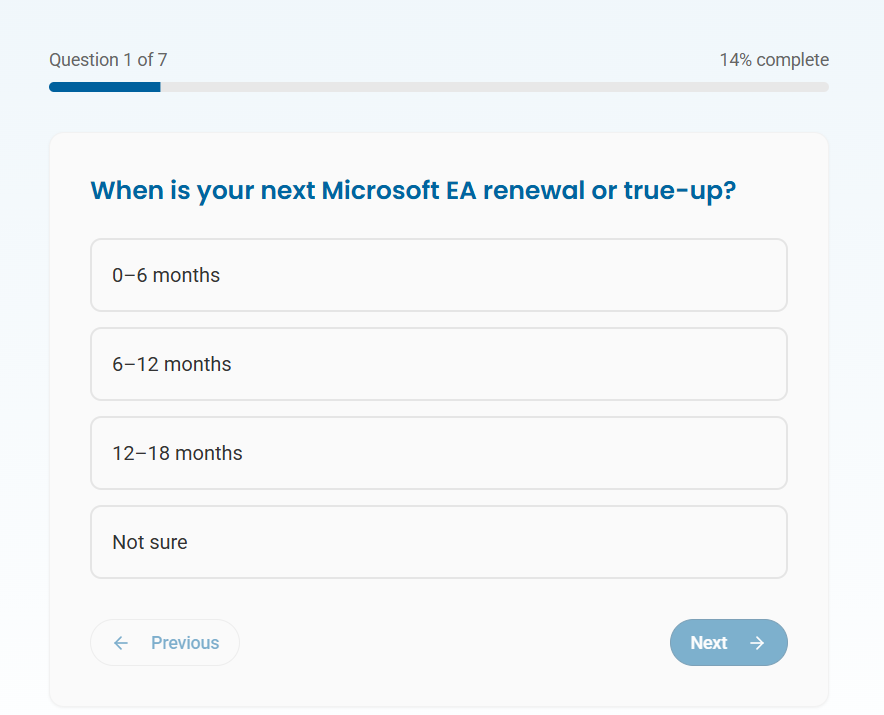Click the "14% complete" status text
The image size is (884, 715).
(x=774, y=60)
